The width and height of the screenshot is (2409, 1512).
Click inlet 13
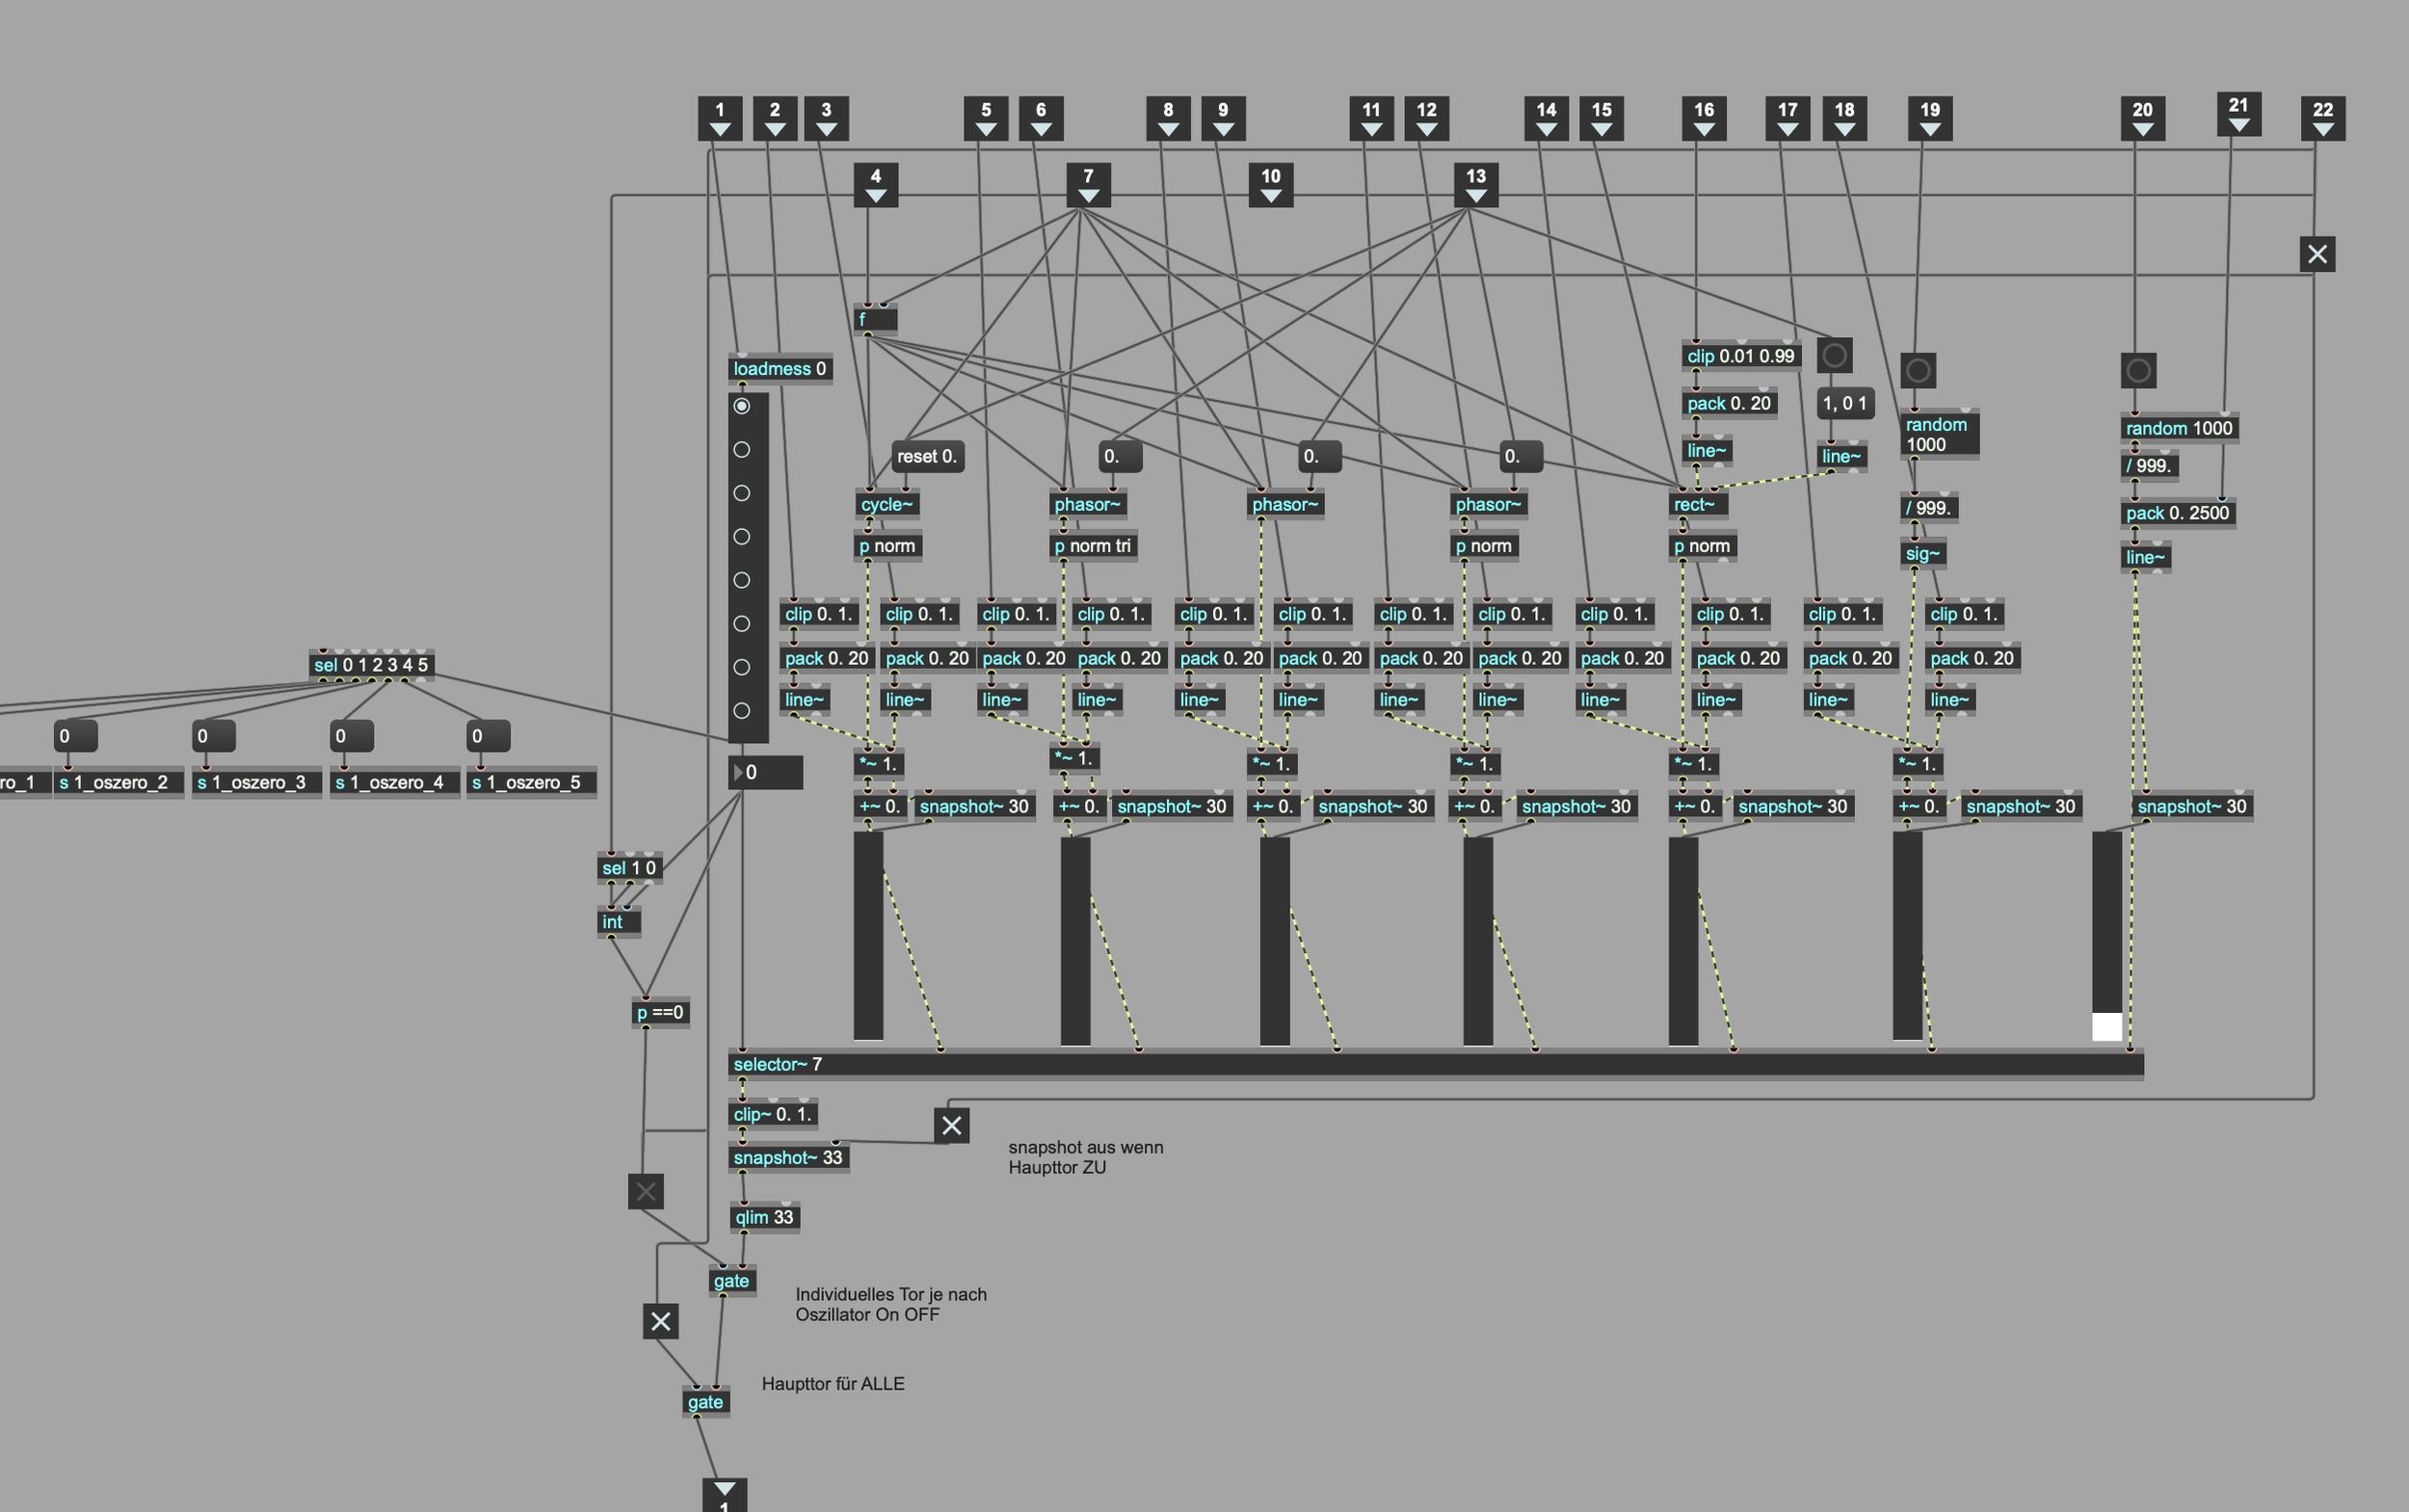(1476, 185)
